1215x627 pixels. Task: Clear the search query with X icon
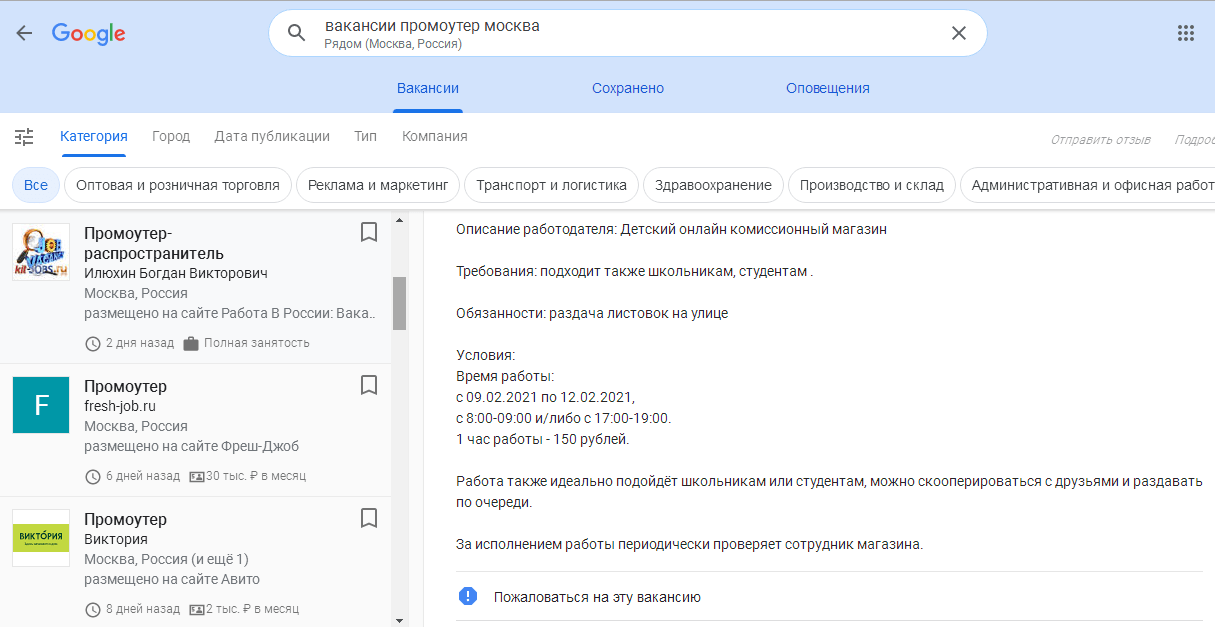[958, 33]
